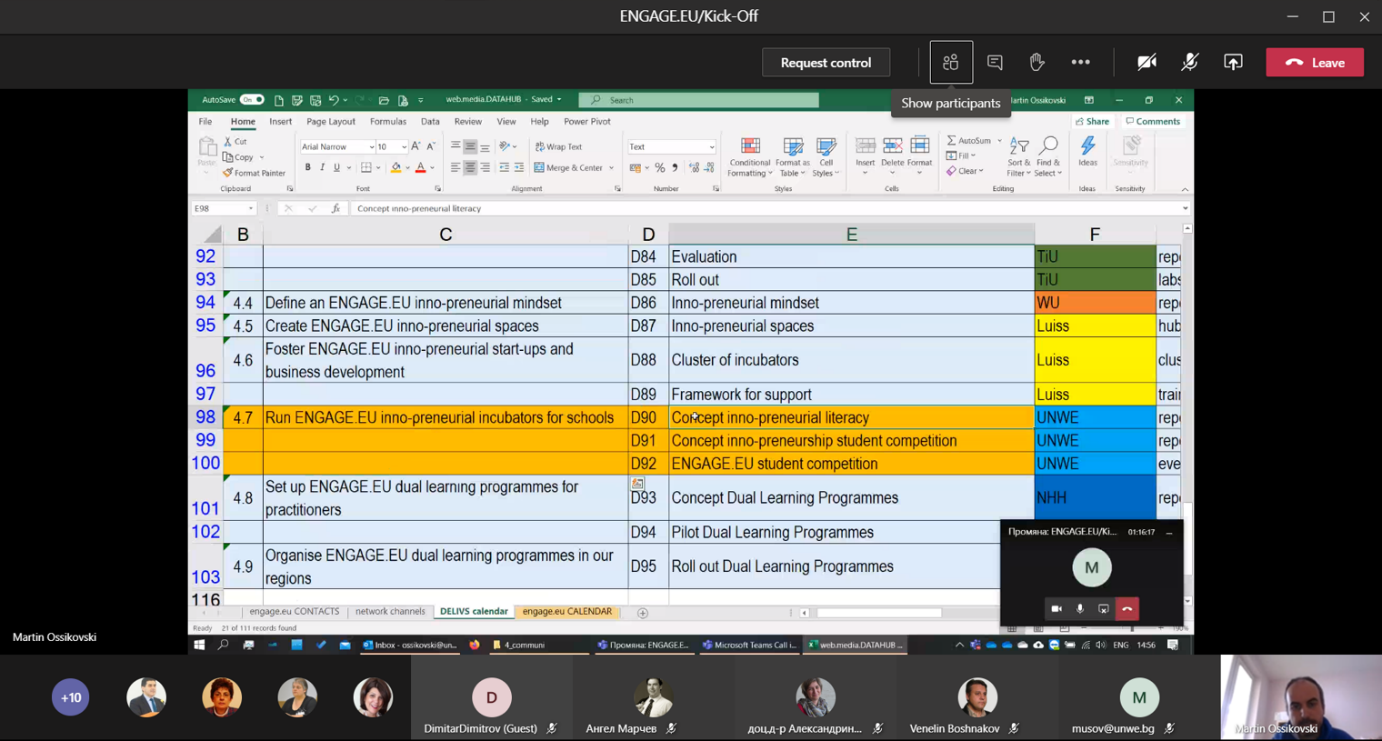Click the Excel Search box
Image resolution: width=1382 pixels, height=741 pixels.
(x=699, y=100)
